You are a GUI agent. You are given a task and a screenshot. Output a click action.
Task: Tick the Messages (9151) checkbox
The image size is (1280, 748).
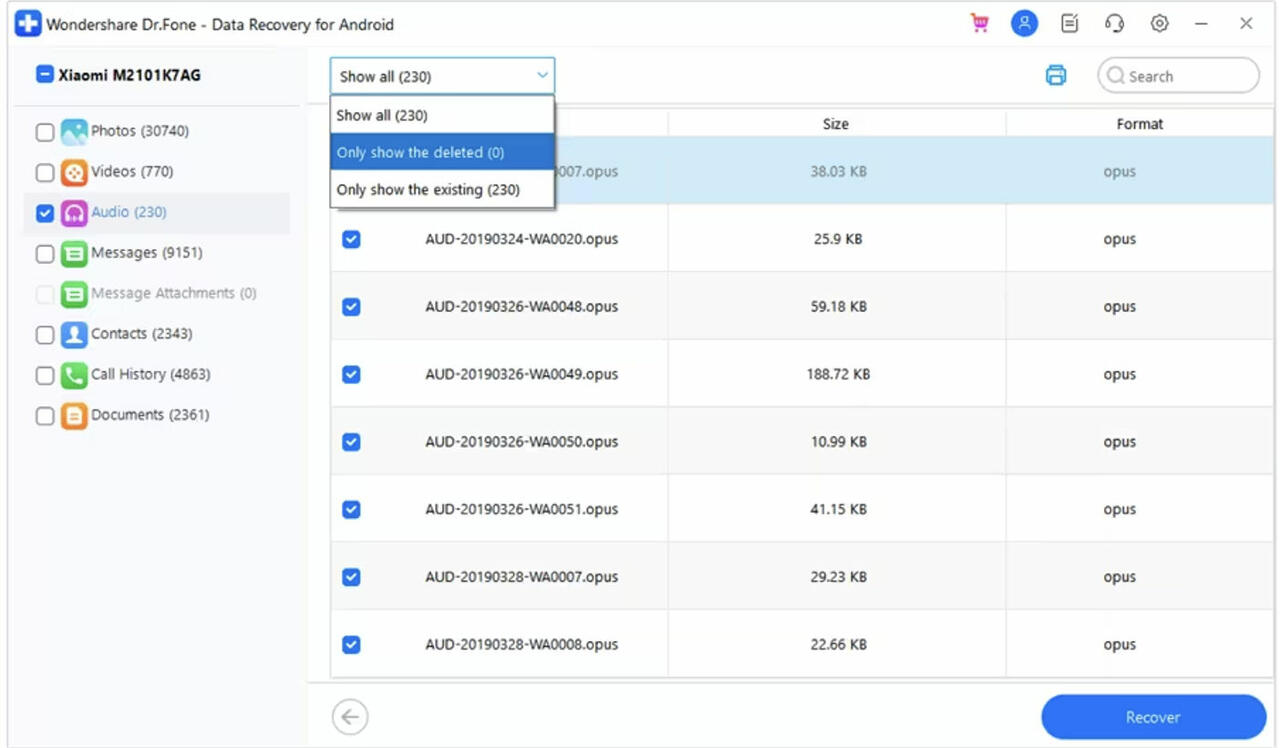(x=45, y=254)
